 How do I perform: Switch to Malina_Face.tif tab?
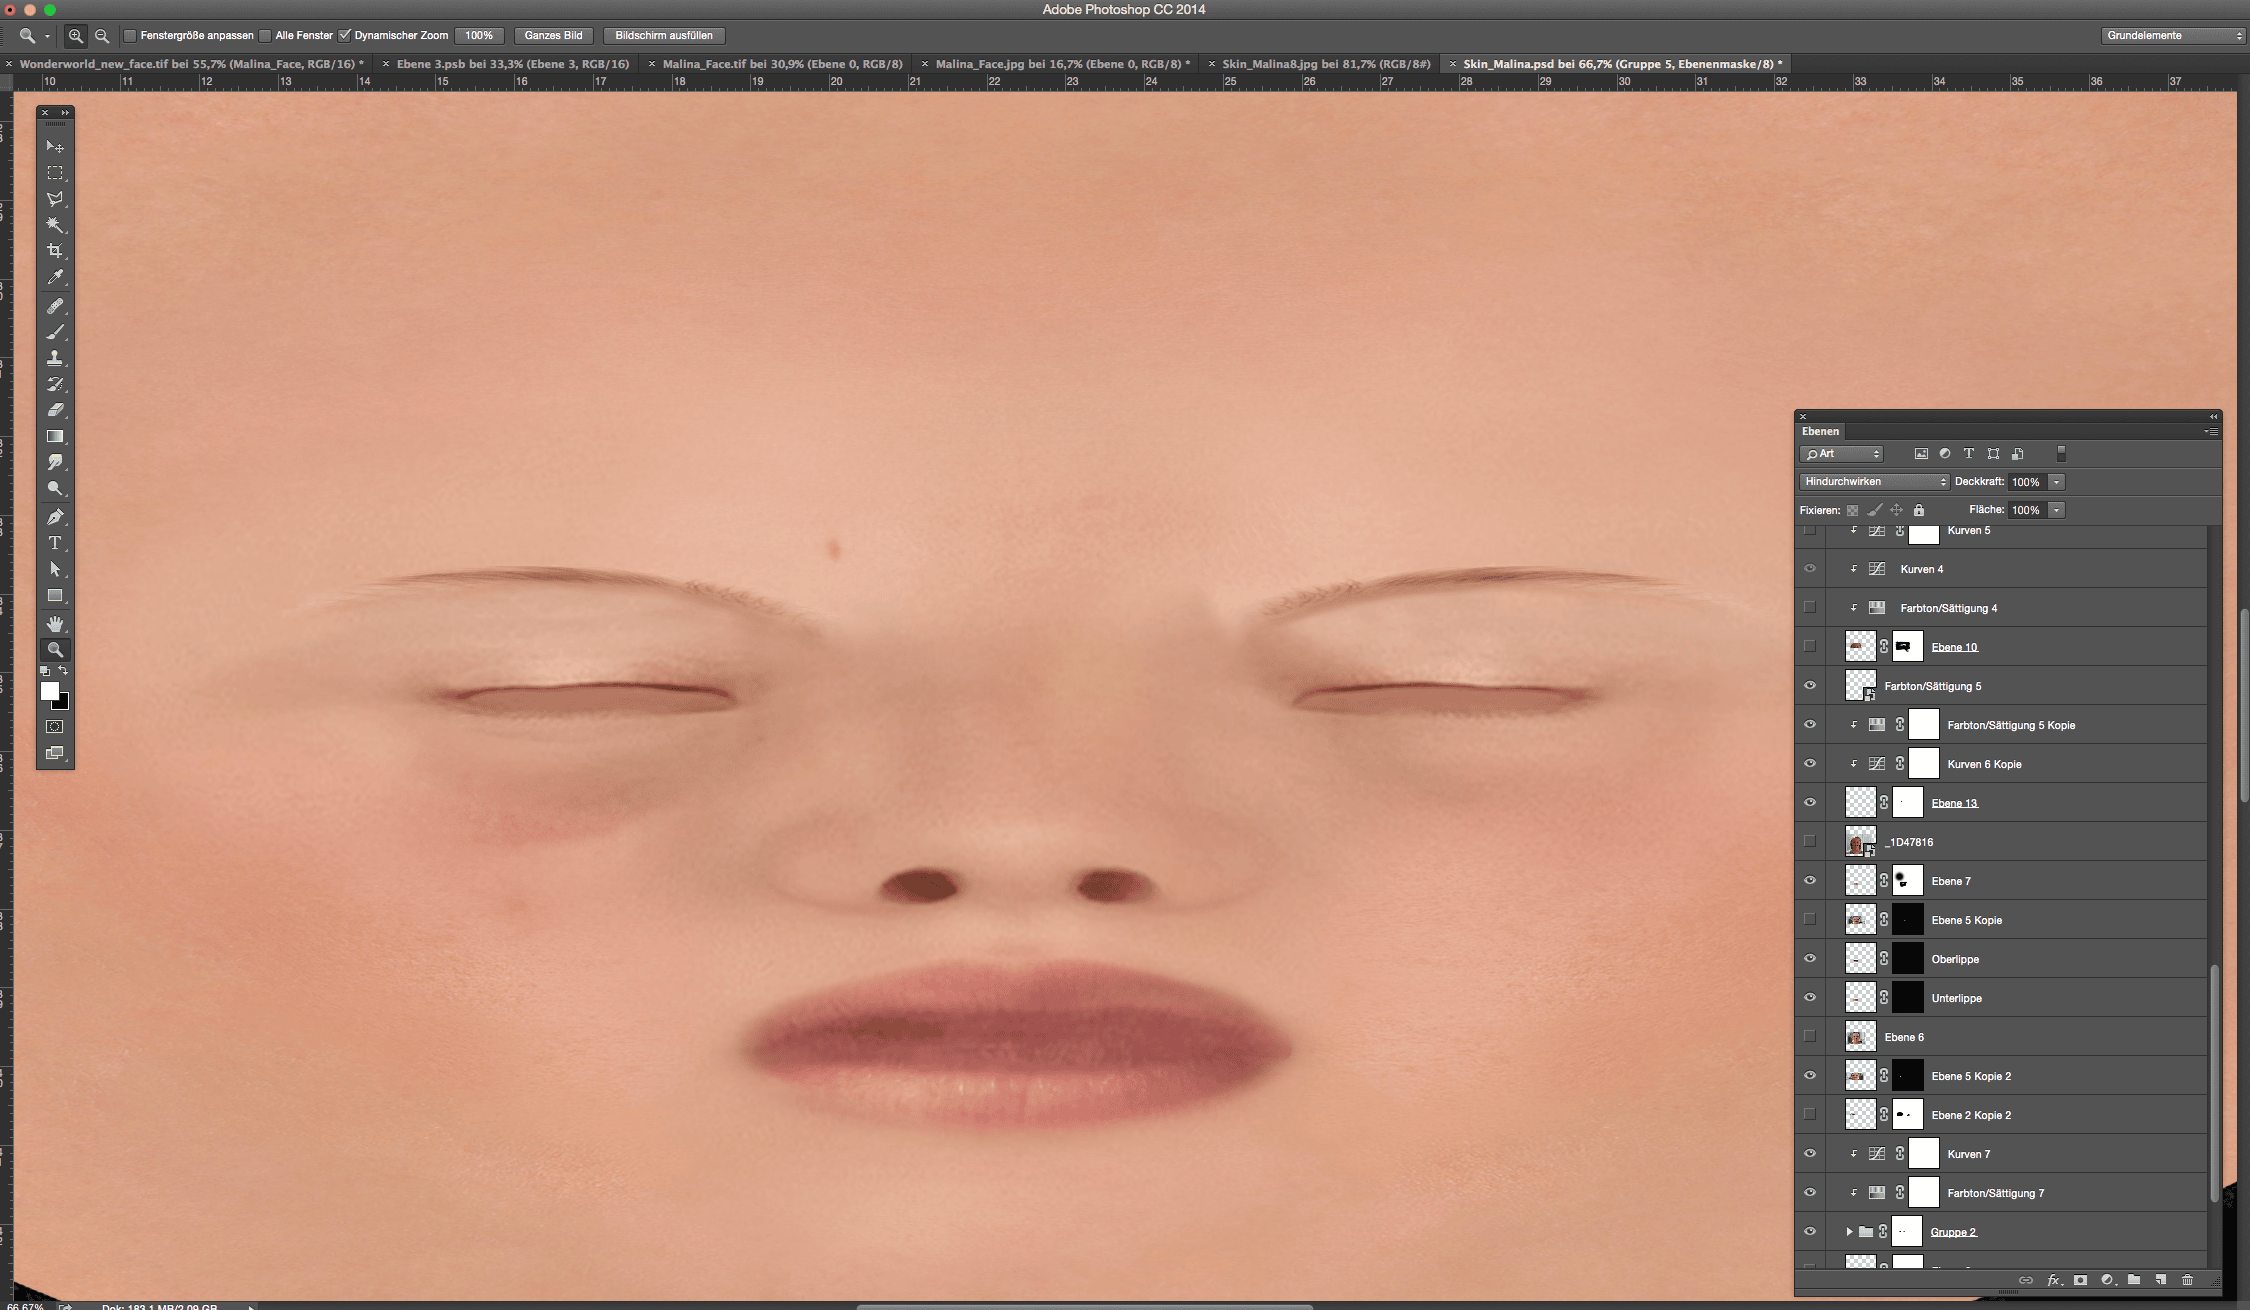[x=782, y=64]
